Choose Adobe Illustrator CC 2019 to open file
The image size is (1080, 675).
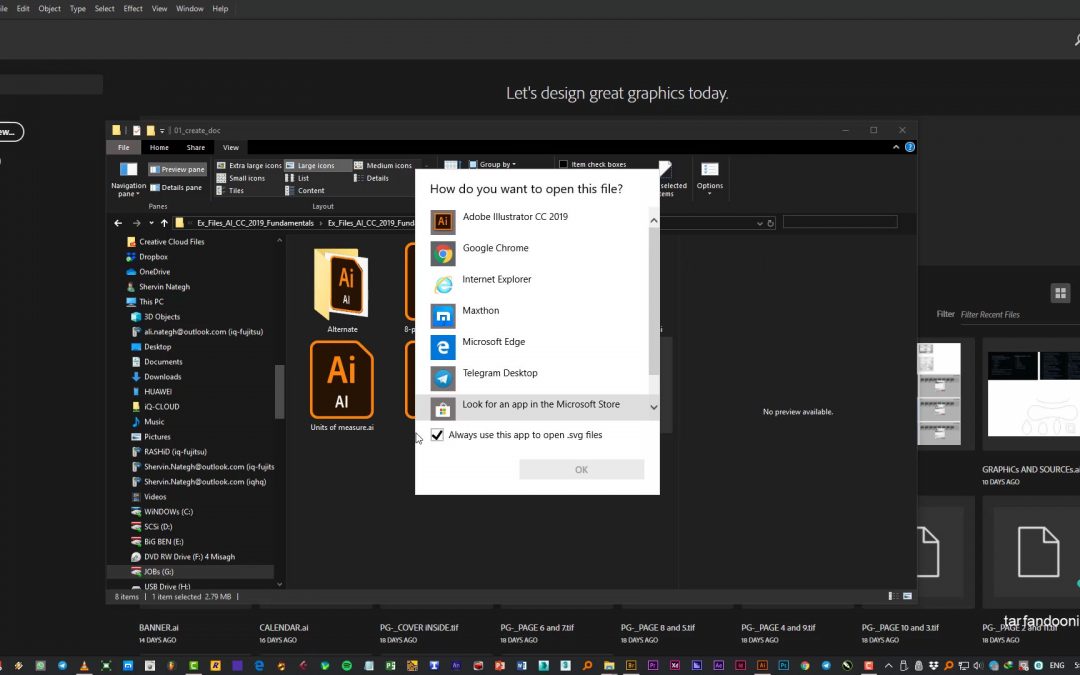[x=514, y=218]
